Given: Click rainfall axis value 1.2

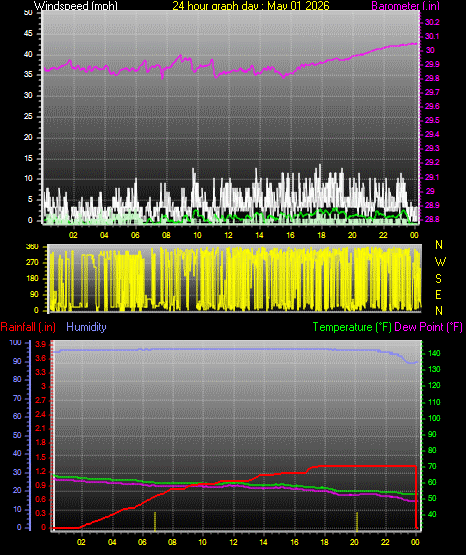Looking at the screenshot, I should (41, 471).
